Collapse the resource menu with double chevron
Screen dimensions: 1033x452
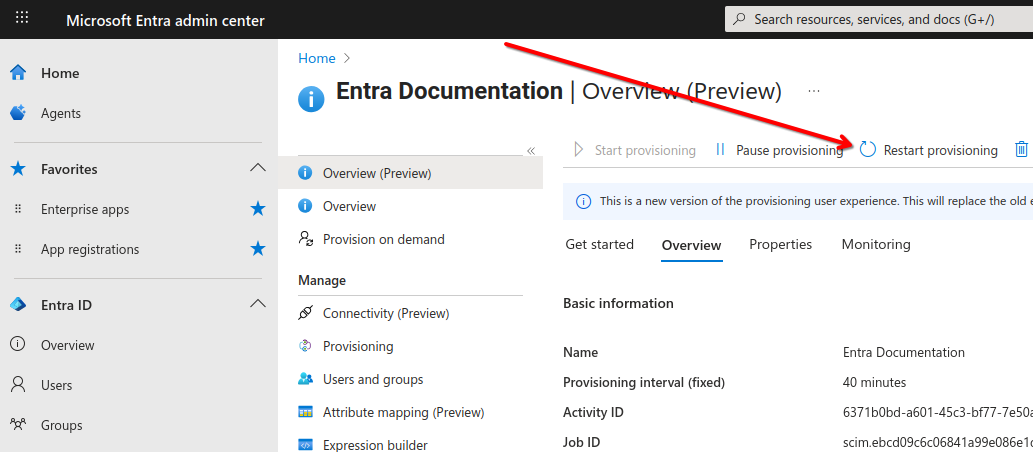[x=531, y=151]
